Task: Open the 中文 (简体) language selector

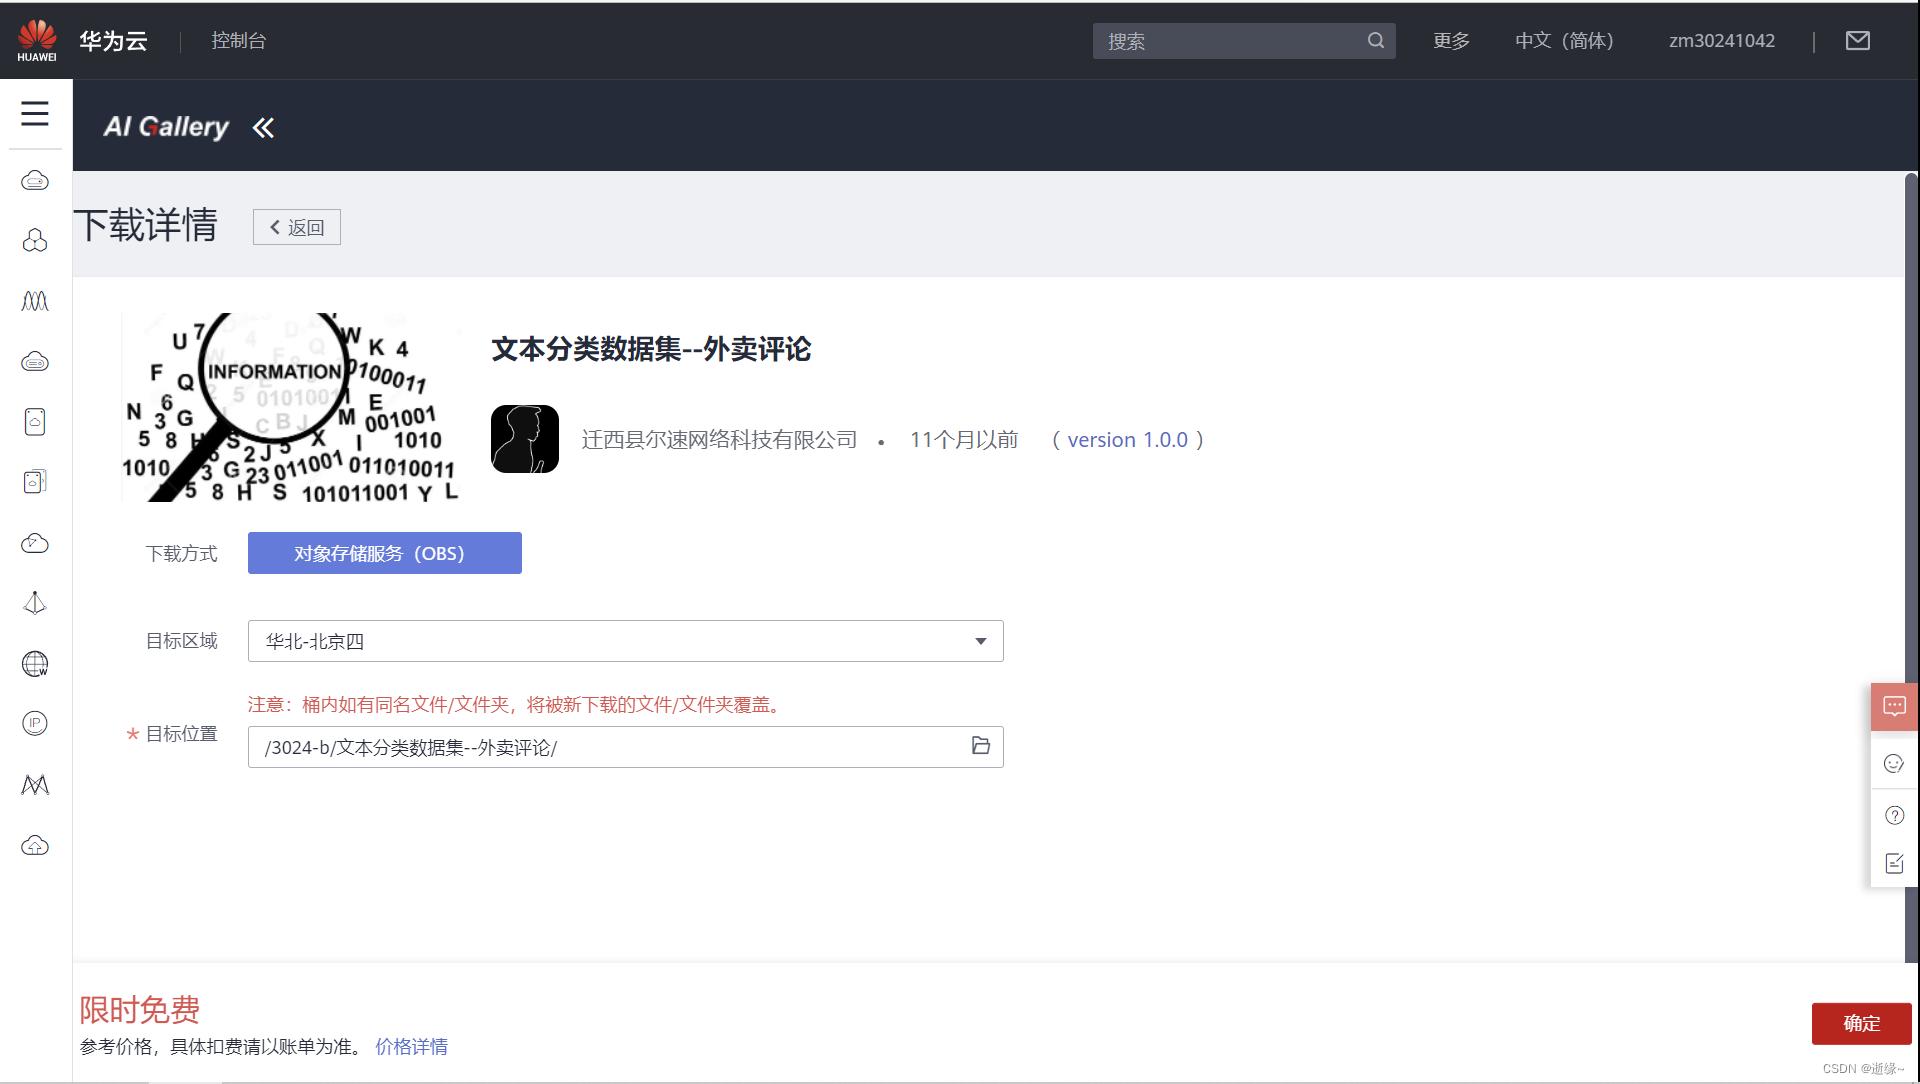Action: [1564, 41]
